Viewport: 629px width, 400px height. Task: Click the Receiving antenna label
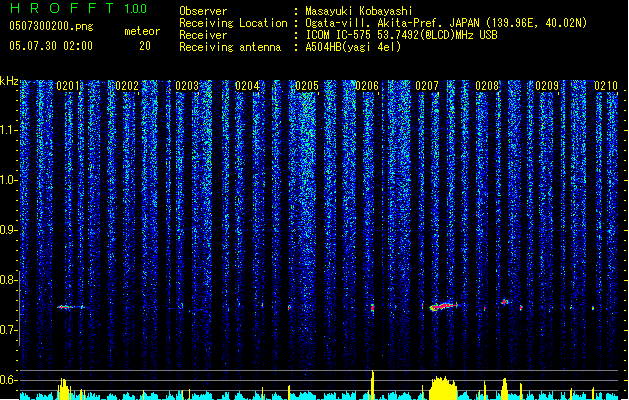230,47
